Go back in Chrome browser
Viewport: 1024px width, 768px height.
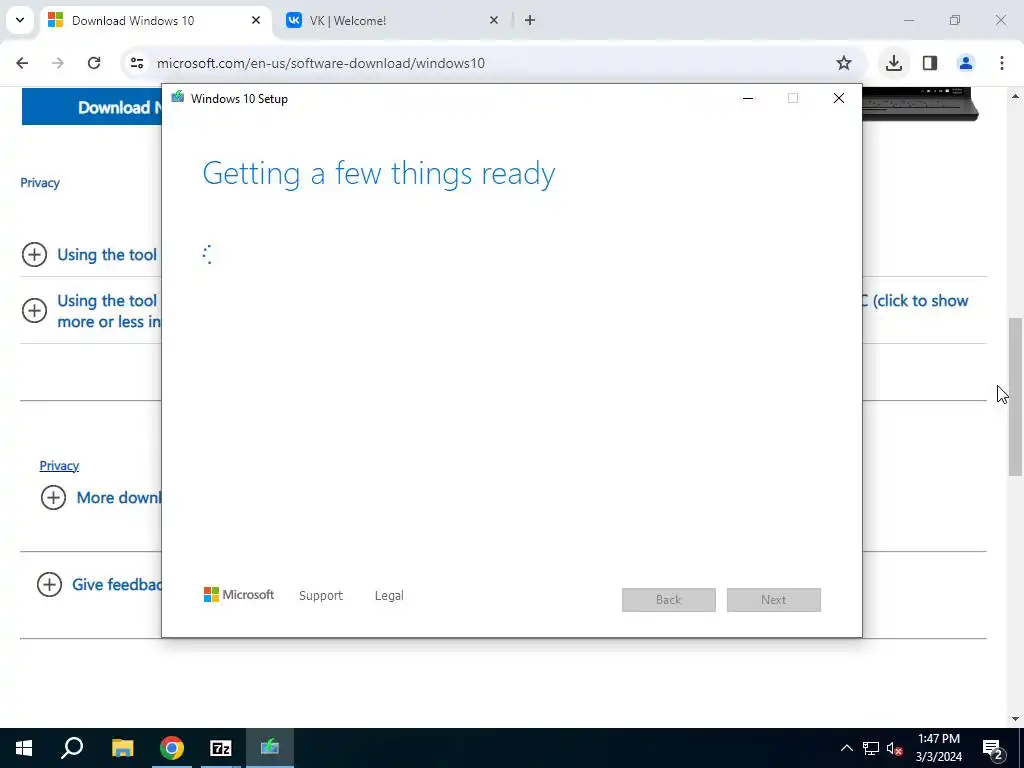[x=22, y=63]
